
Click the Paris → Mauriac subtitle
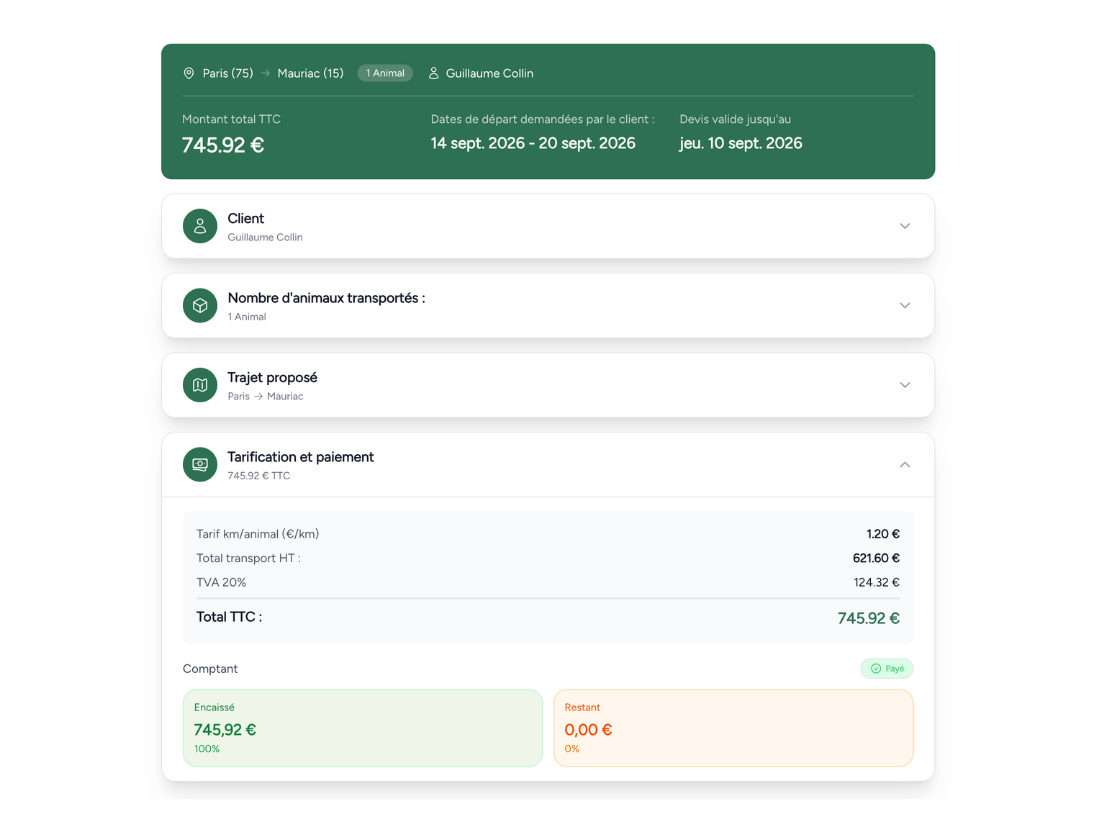pos(265,397)
